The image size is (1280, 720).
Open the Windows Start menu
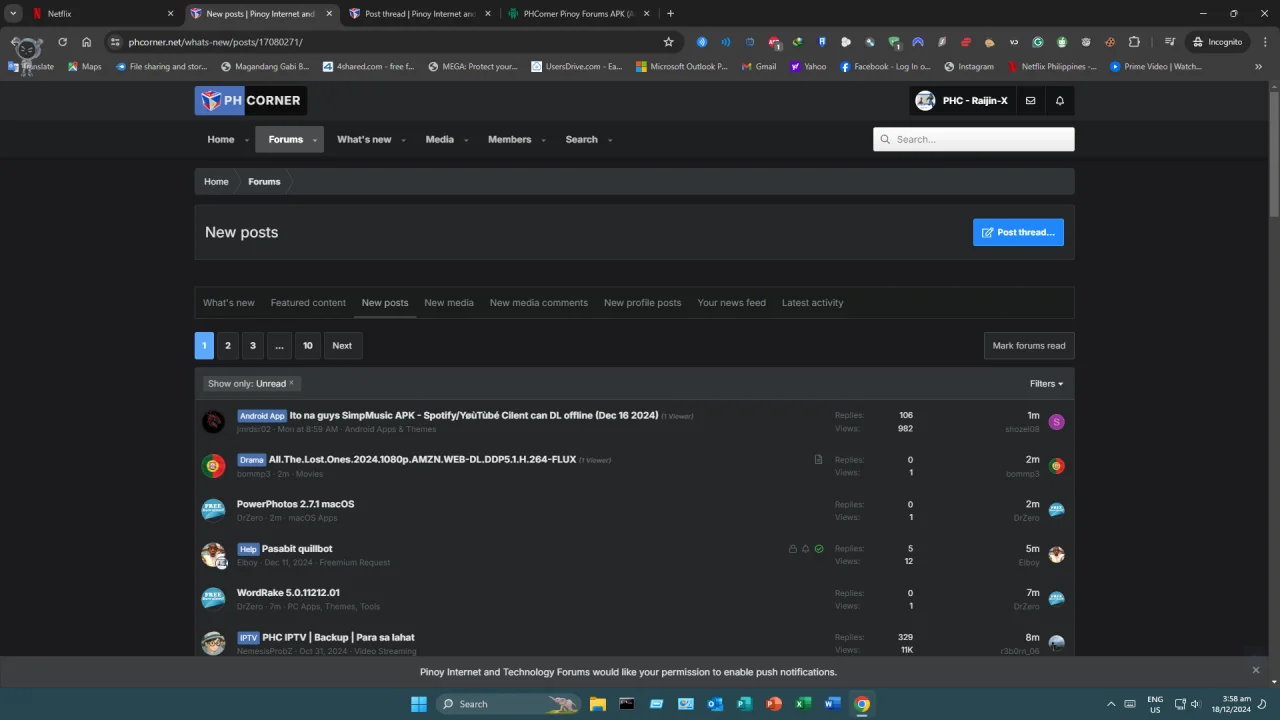pyautogui.click(x=419, y=704)
